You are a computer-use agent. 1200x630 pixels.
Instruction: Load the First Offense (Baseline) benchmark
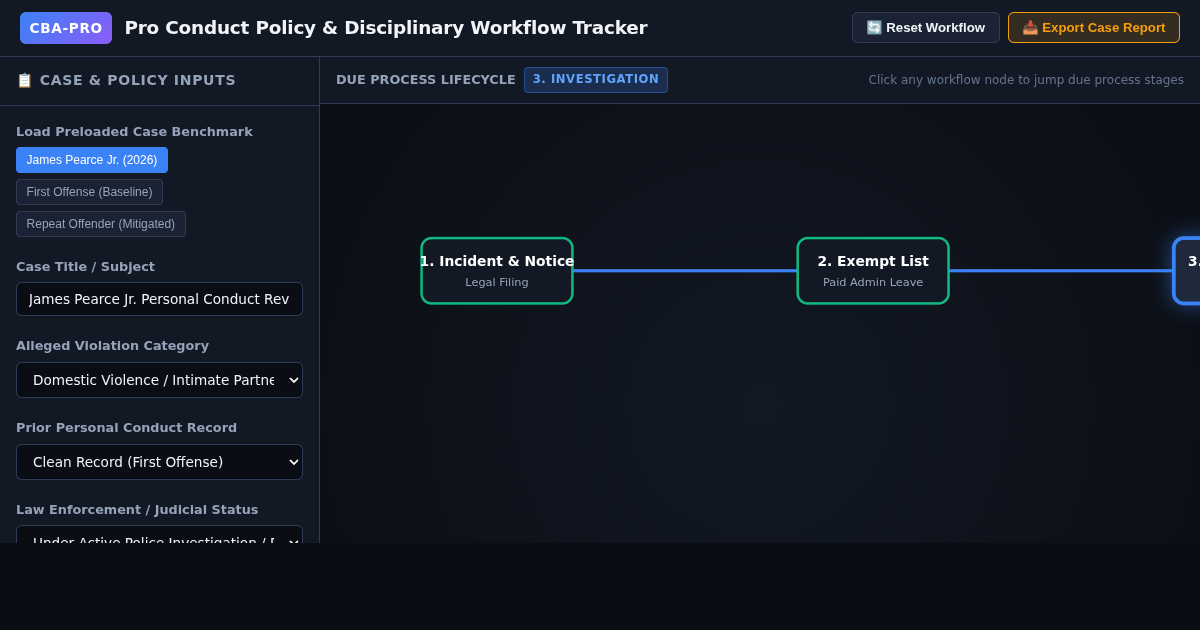(x=89, y=192)
